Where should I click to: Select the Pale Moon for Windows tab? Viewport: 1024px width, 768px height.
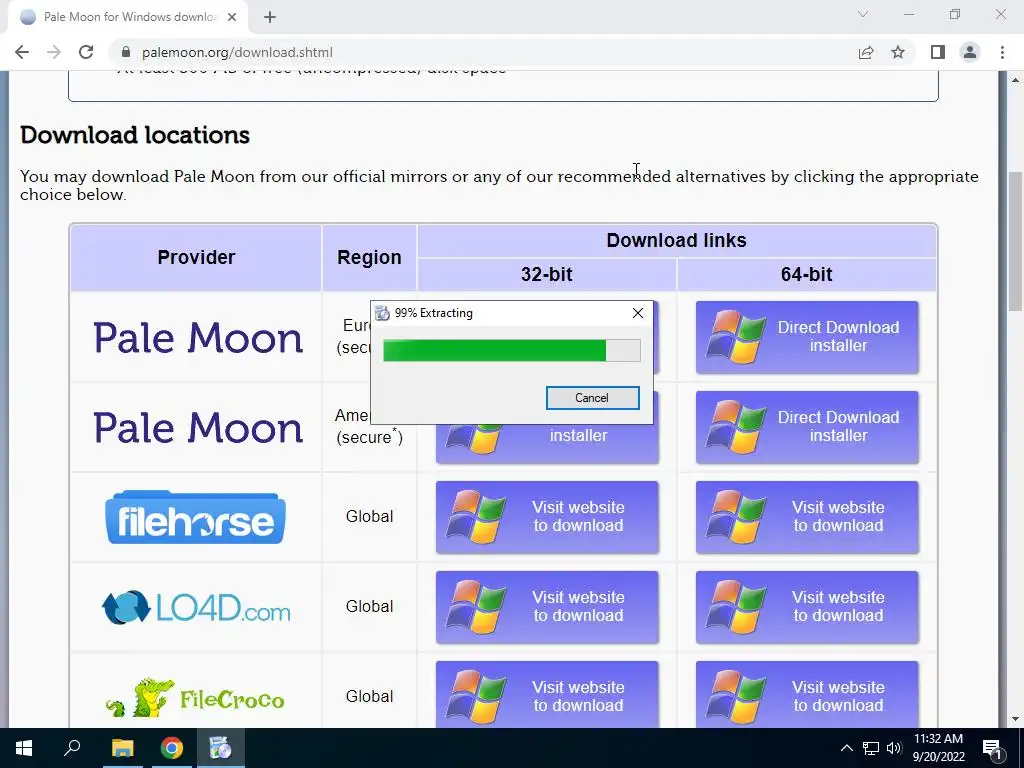(x=128, y=17)
